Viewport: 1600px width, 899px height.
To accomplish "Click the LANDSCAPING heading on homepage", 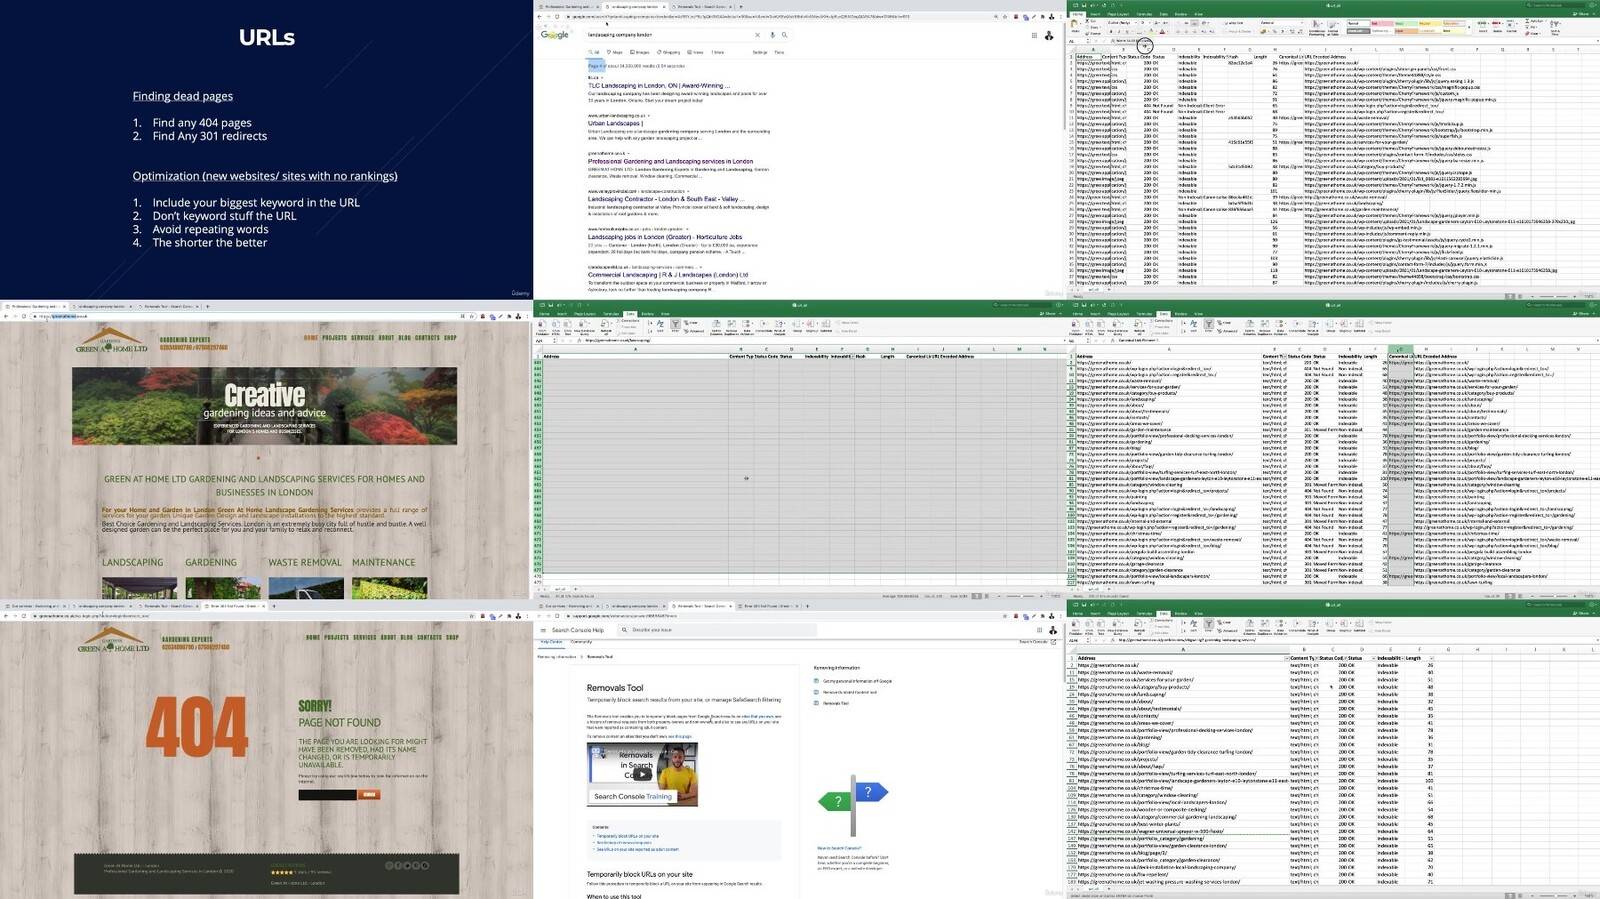I will [132, 563].
